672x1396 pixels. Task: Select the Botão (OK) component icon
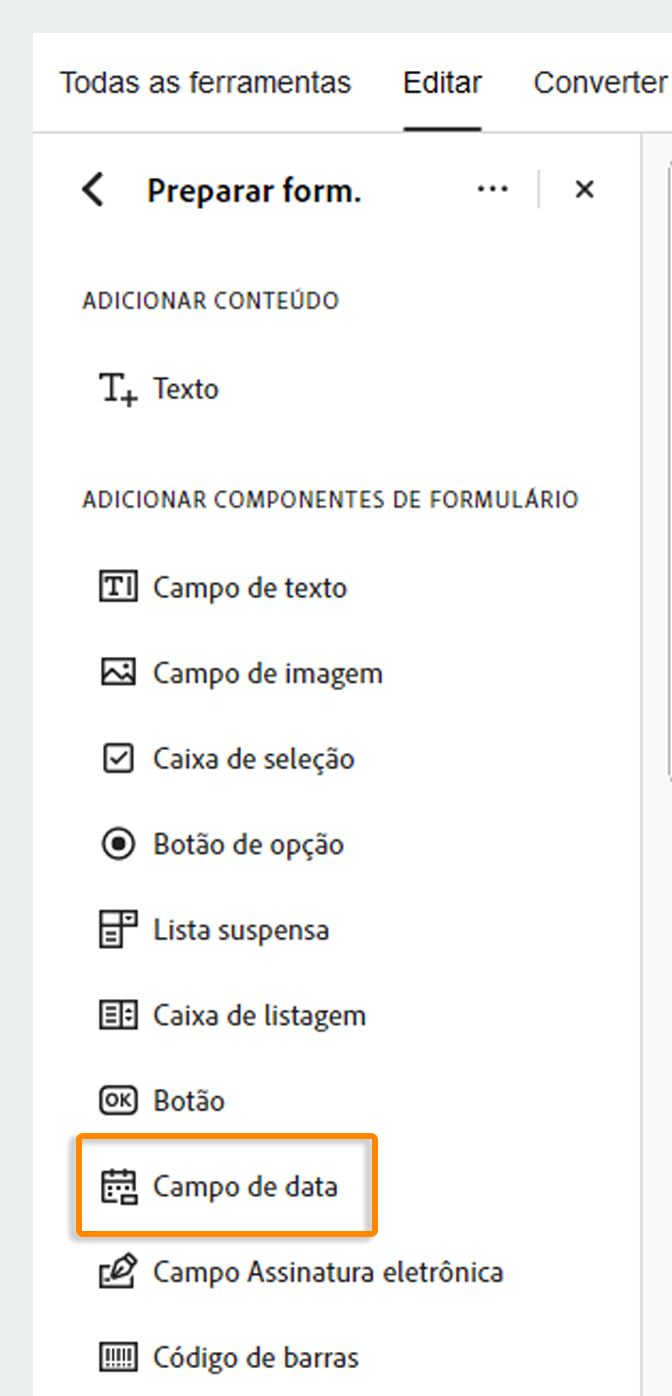click(118, 1100)
